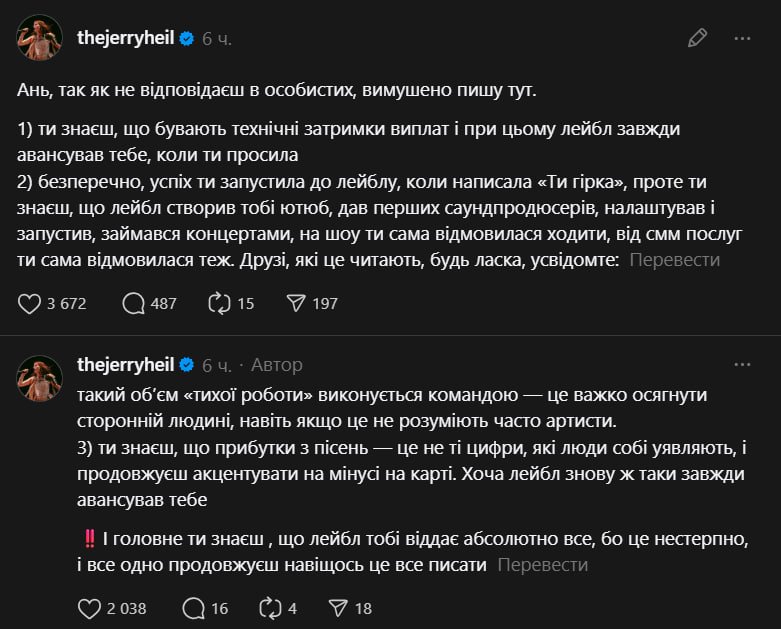Click the "6 ч." timestamp on first post
The image size is (781, 629).
click(x=217, y=38)
